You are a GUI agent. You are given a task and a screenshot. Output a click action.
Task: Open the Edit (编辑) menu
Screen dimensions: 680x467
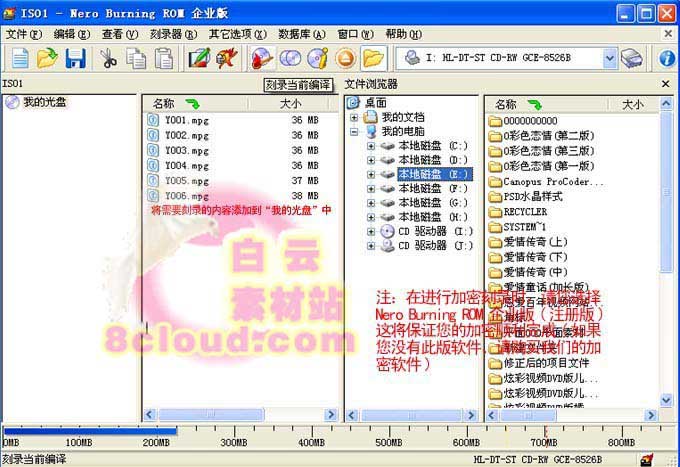click(72, 34)
